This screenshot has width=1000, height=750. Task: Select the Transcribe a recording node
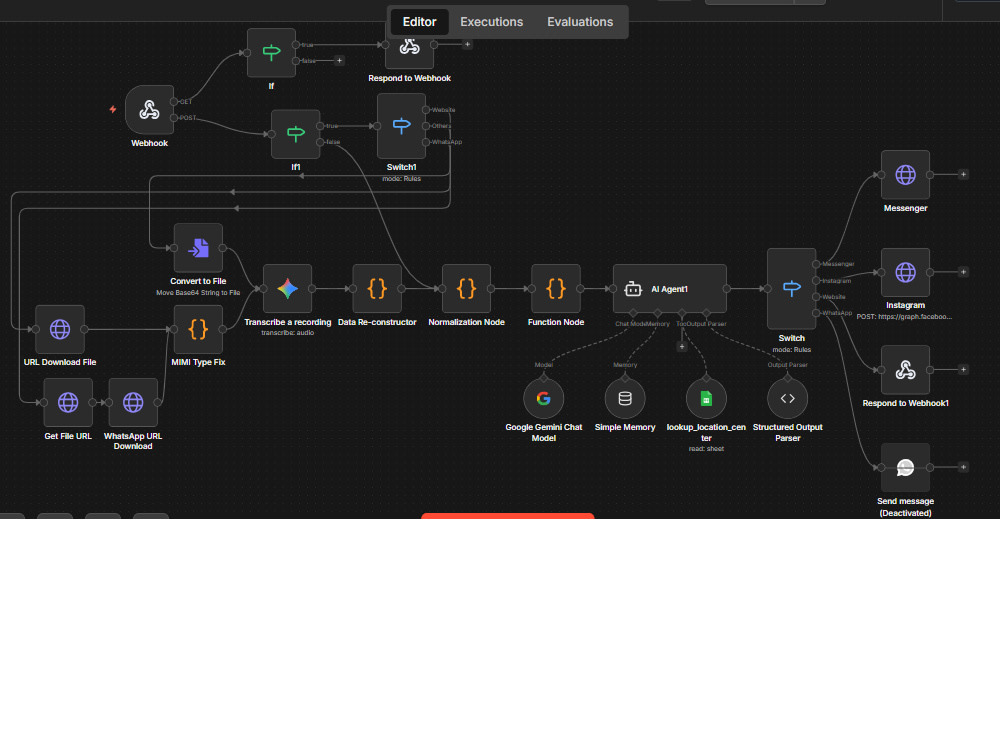(288, 289)
